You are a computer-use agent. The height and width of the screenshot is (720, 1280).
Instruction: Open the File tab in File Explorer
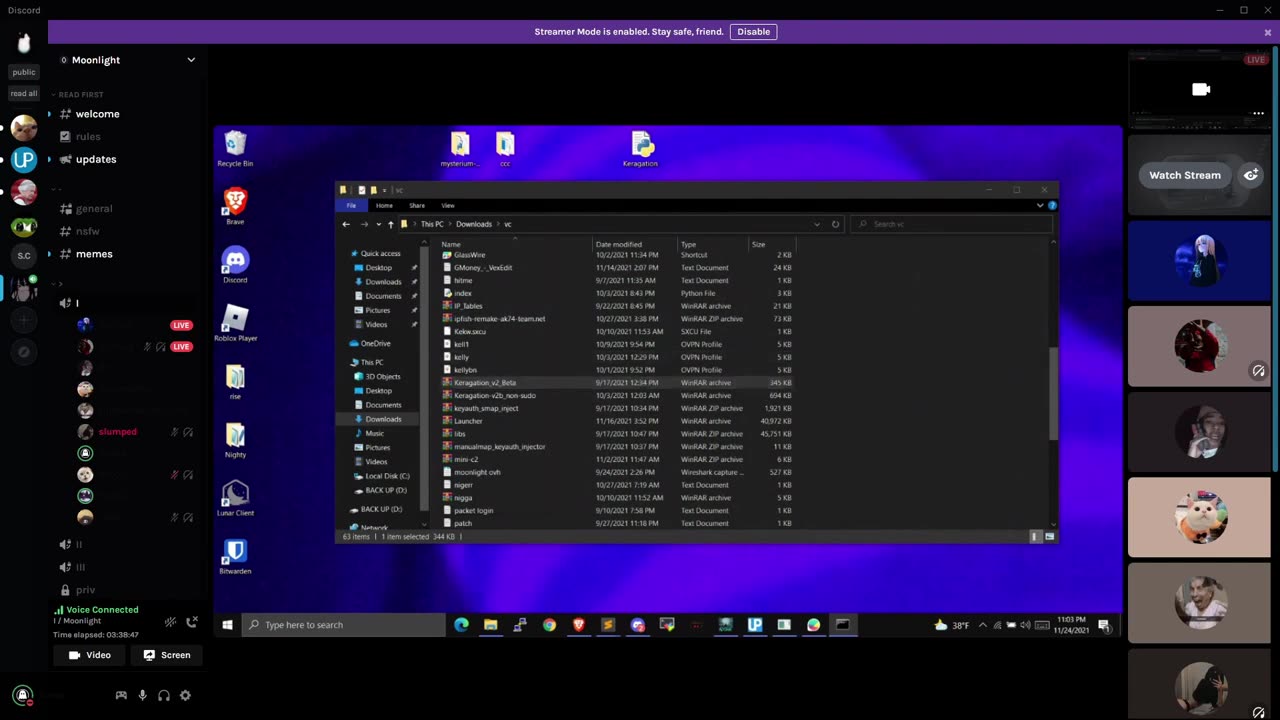click(351, 205)
